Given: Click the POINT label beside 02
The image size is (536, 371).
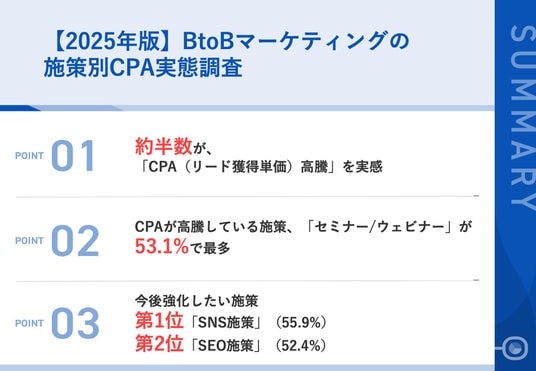Looking at the screenshot, I should click(29, 241).
